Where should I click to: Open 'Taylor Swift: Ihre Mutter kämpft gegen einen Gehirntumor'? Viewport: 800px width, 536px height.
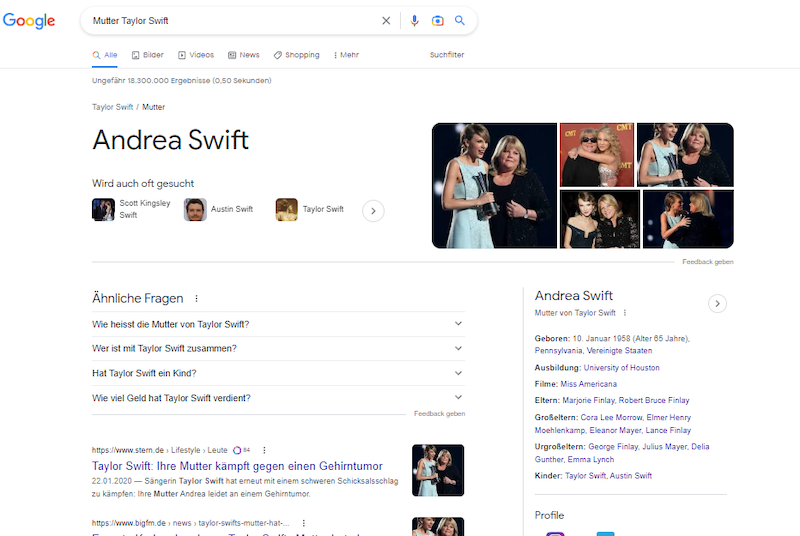pyautogui.click(x=237, y=466)
